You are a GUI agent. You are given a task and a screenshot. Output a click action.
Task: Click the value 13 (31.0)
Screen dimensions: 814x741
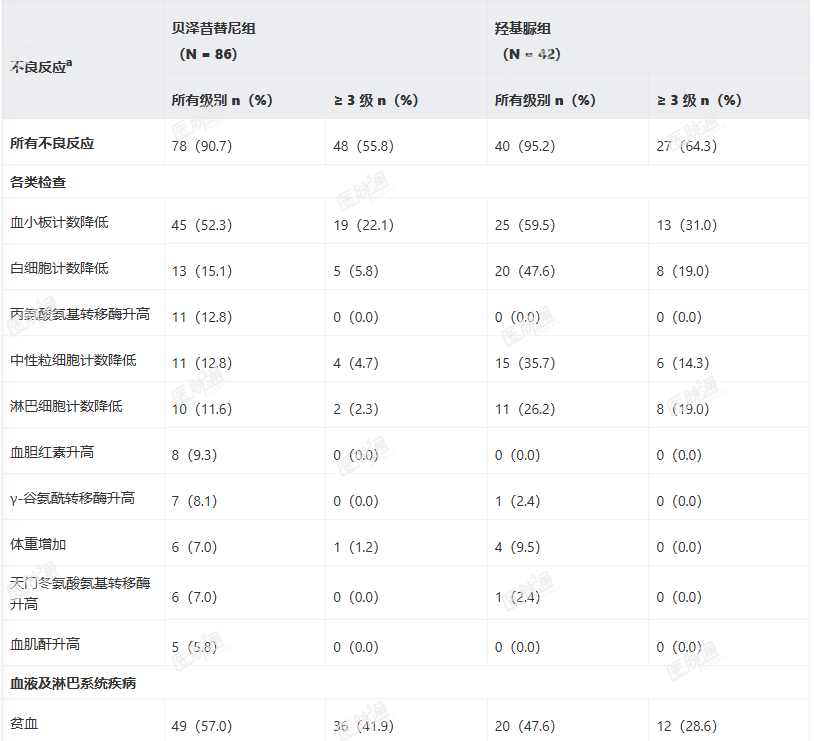coord(687,225)
